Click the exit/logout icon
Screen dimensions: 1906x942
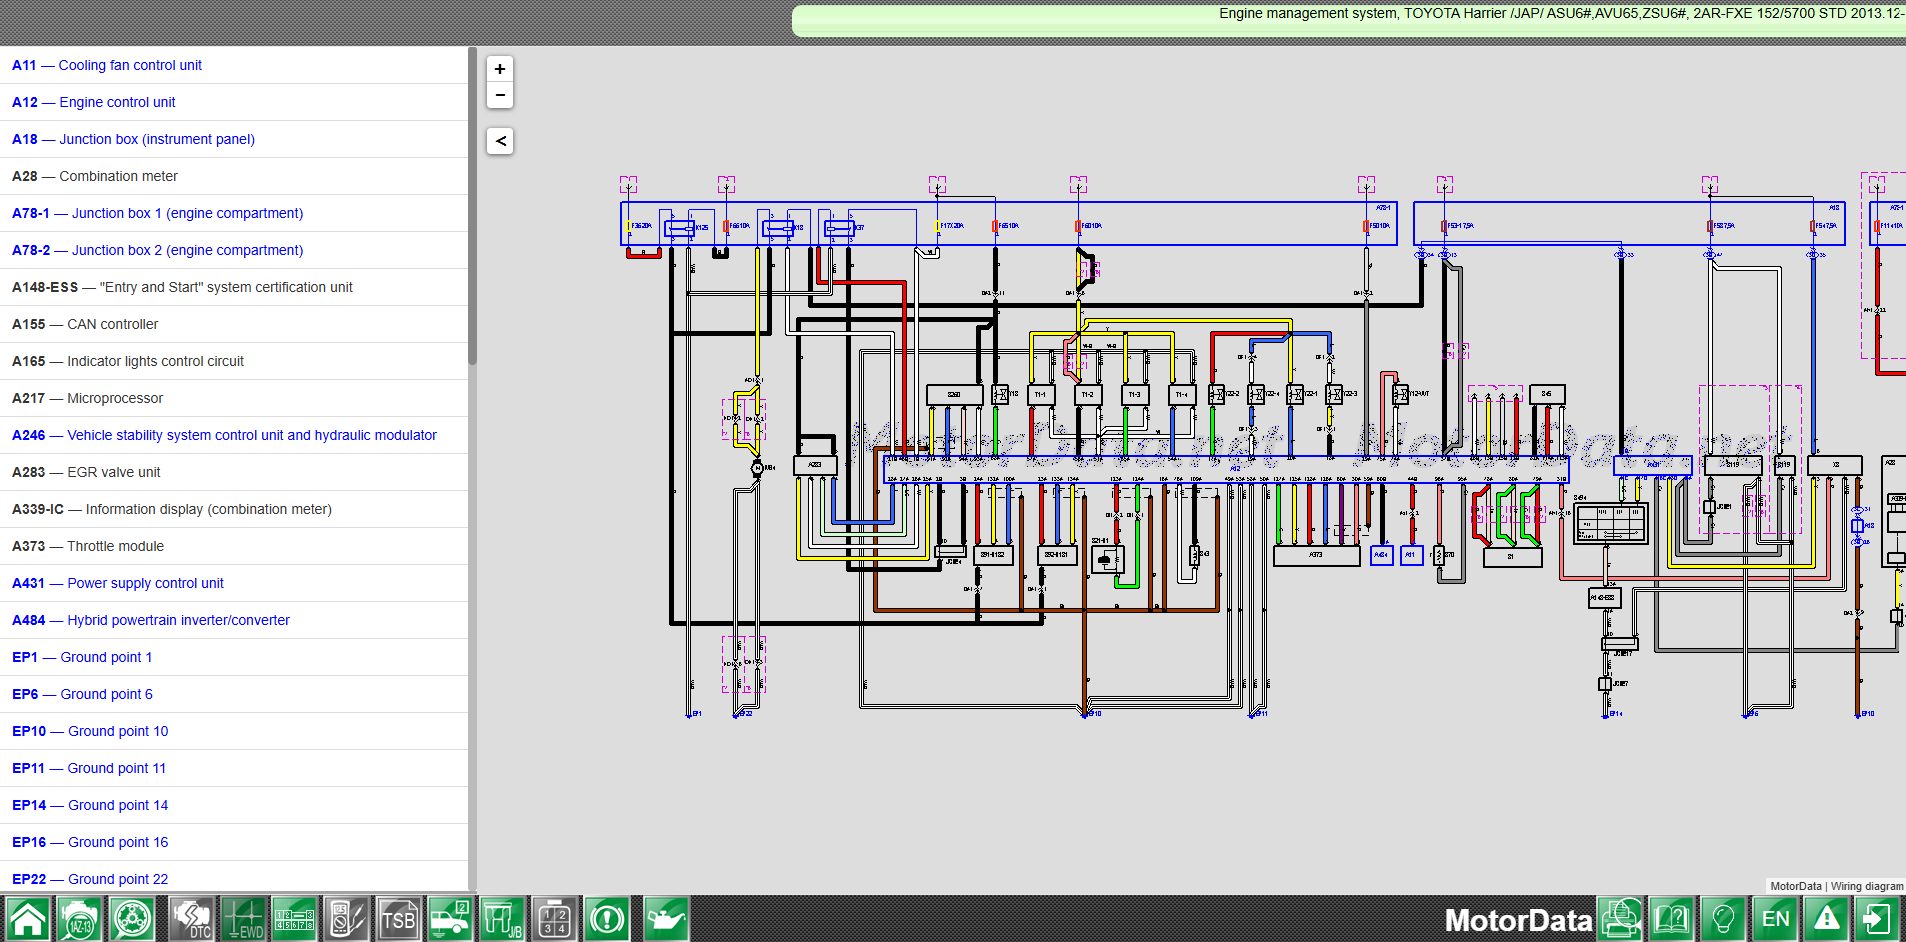pos(1878,919)
